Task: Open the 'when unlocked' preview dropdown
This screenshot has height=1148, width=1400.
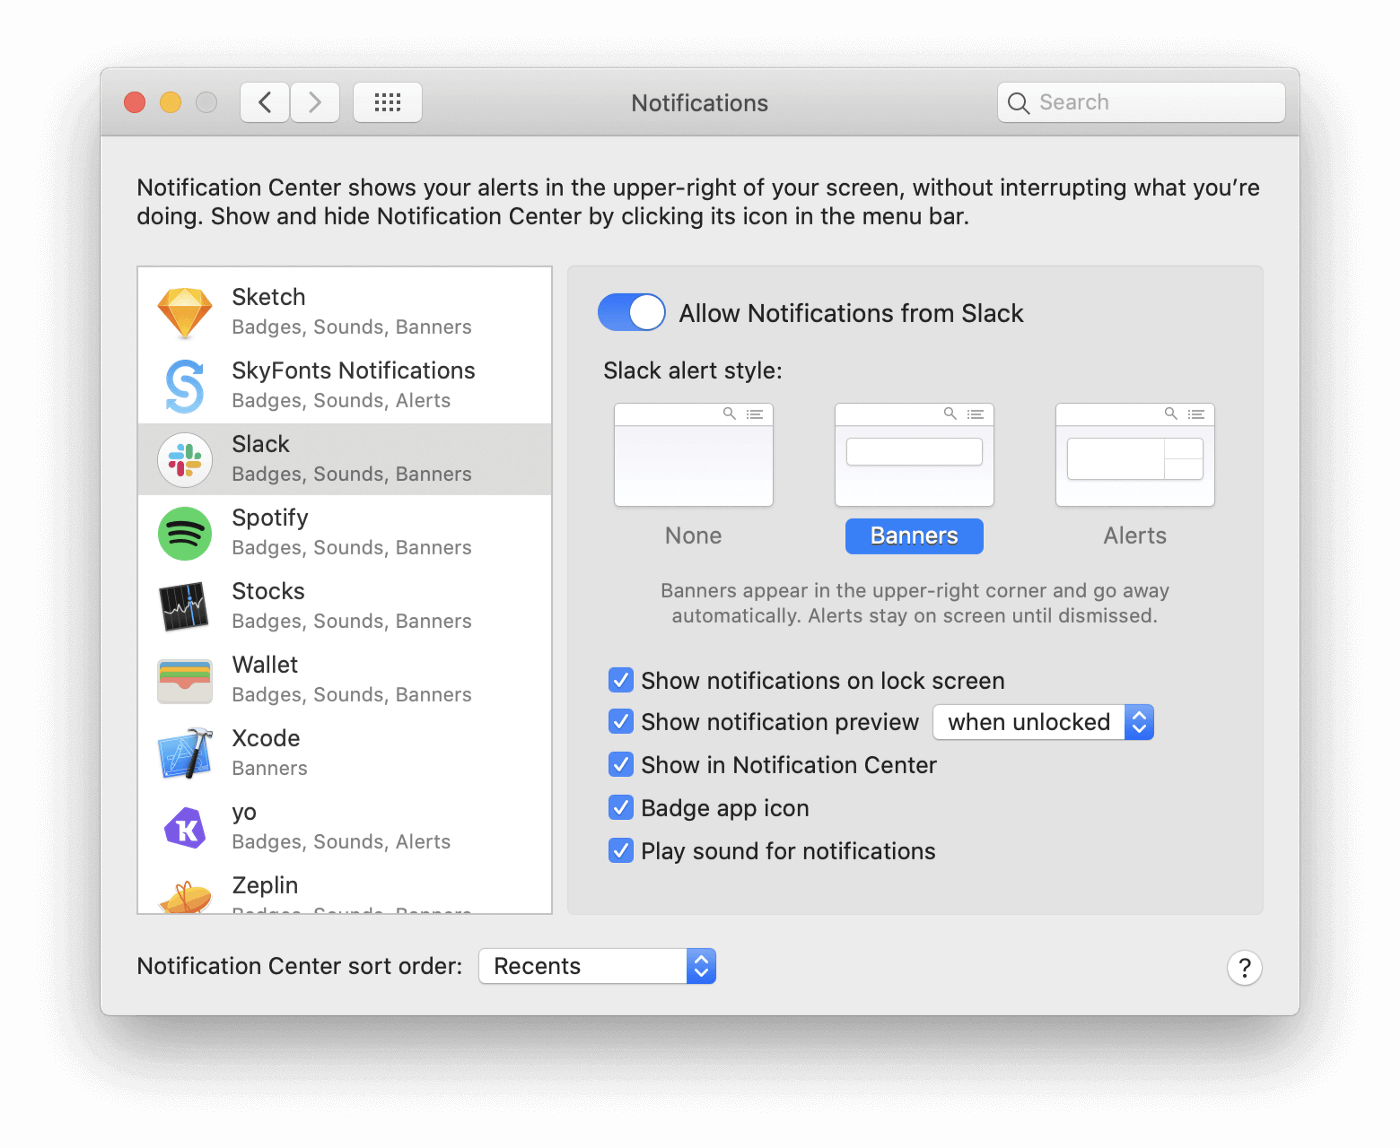Action: (x=1043, y=722)
